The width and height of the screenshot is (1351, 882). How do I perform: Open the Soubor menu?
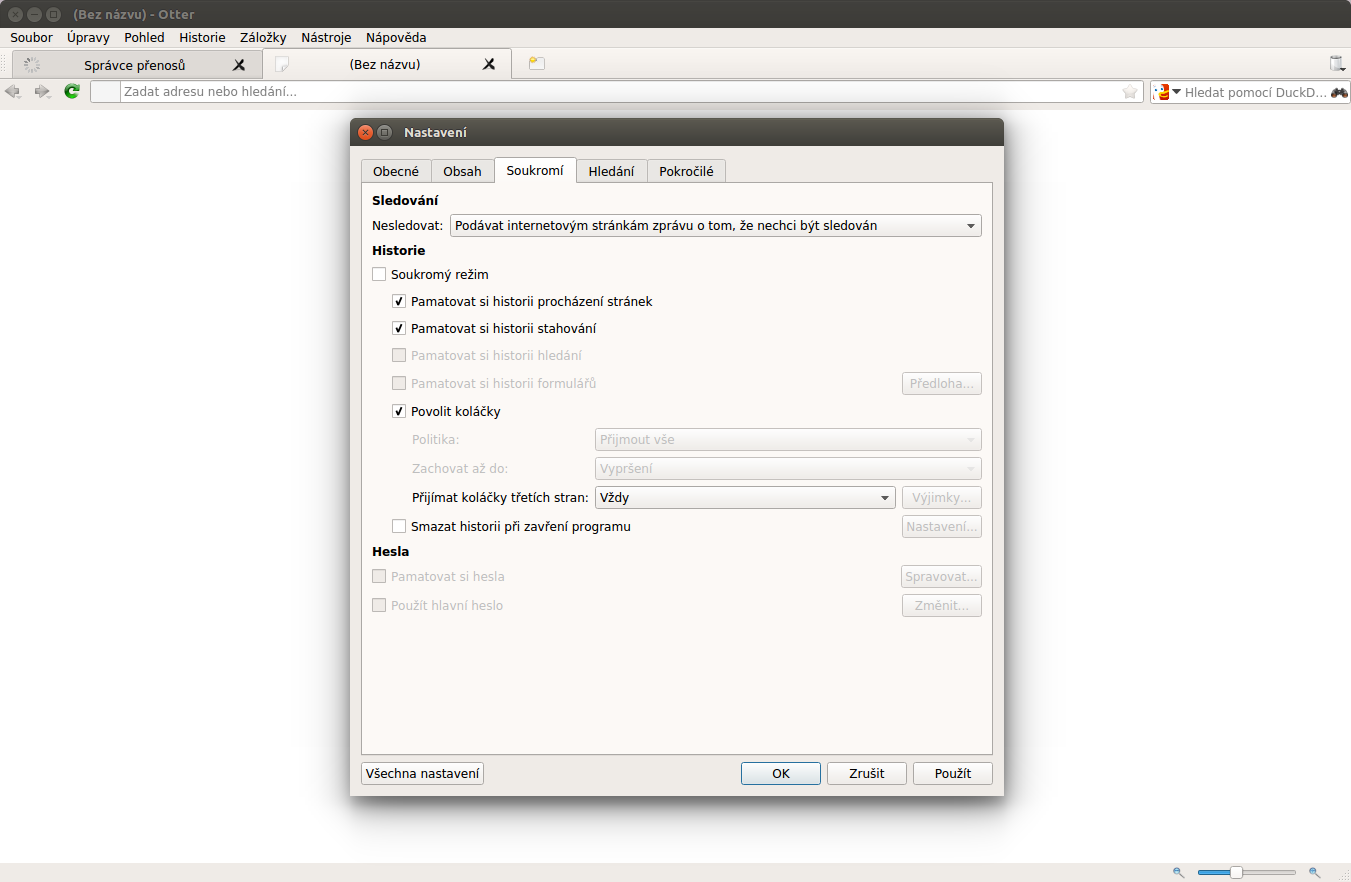click(x=31, y=37)
